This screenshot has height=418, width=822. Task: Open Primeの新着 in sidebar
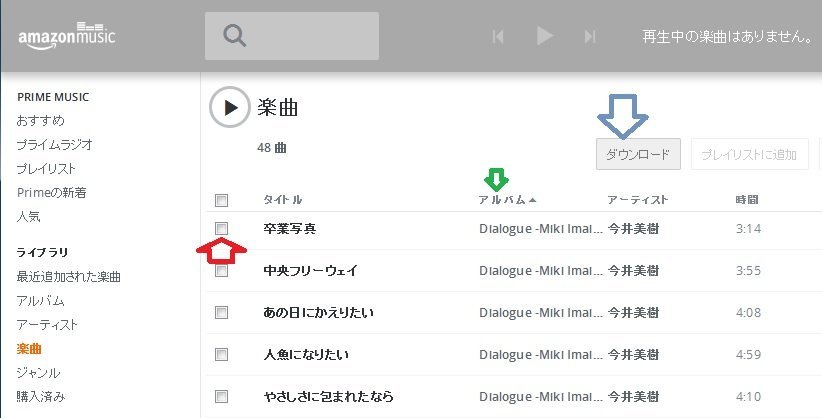[51, 192]
